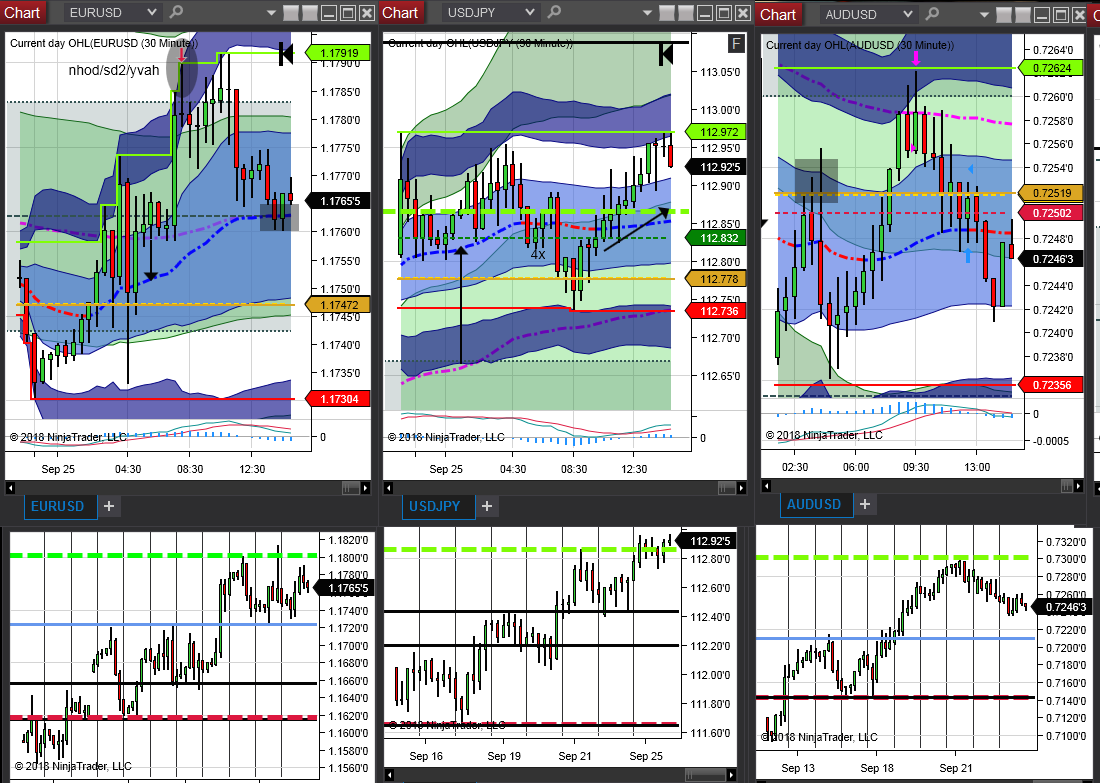Click 'Current day OHL(AUDUSD (30 Minute))' label
The width and height of the screenshot is (1100, 783).
coord(859,46)
